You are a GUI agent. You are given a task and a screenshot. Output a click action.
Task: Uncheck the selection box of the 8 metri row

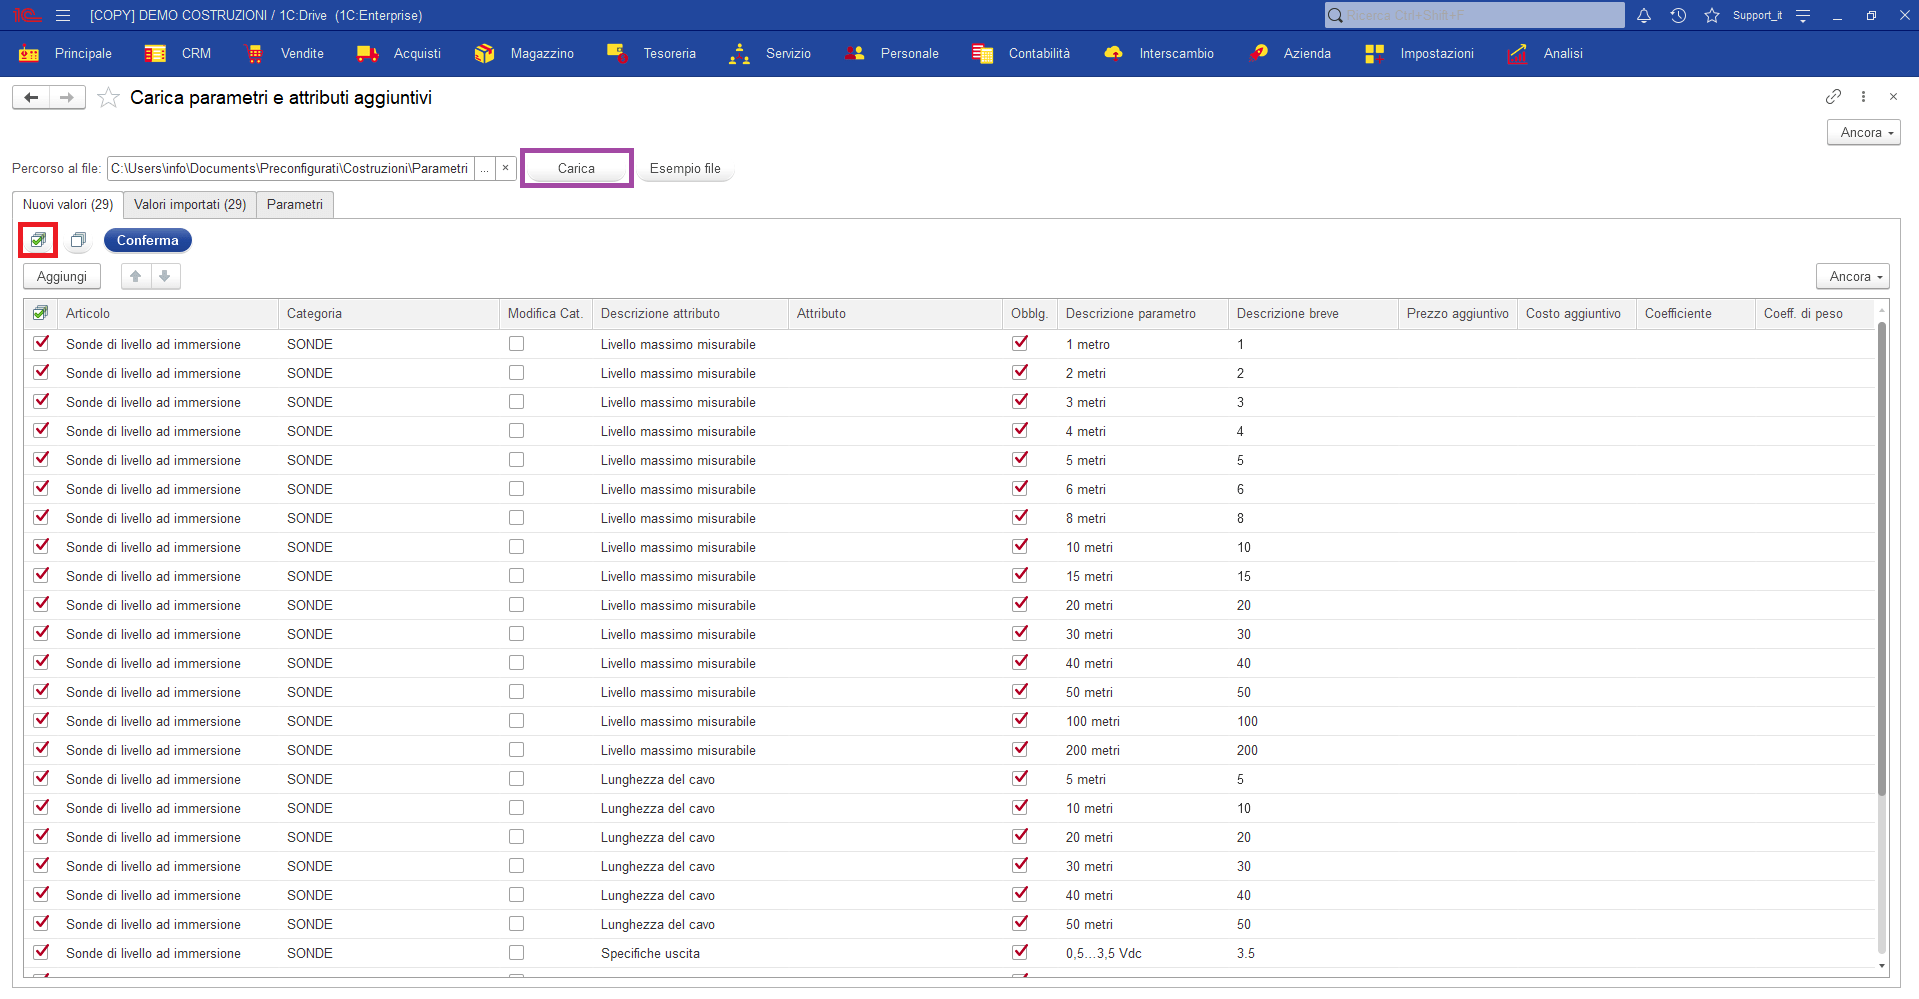(41, 517)
